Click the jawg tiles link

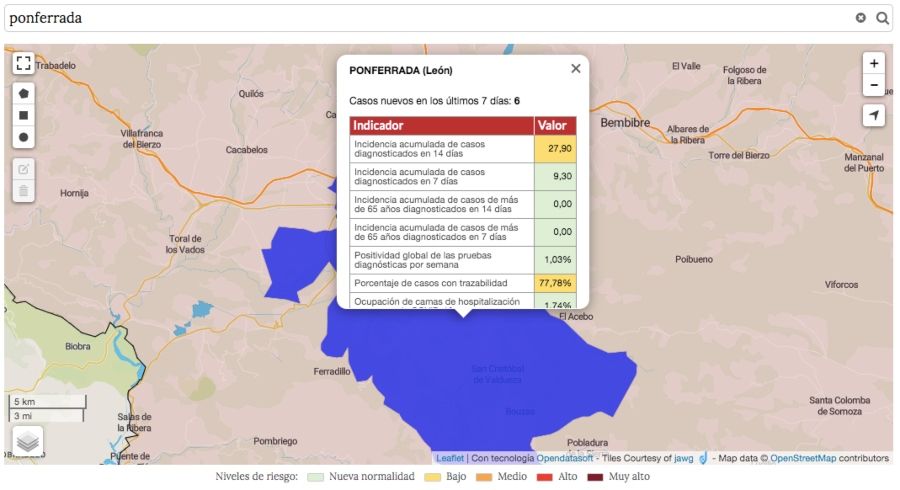click(x=683, y=459)
